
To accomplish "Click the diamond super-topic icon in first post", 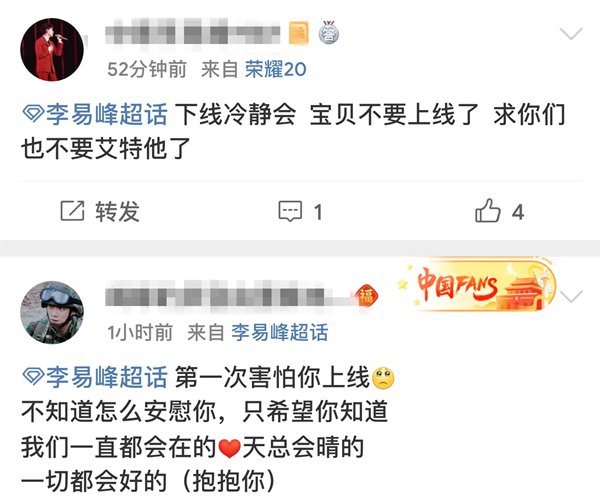I will click(x=33, y=114).
